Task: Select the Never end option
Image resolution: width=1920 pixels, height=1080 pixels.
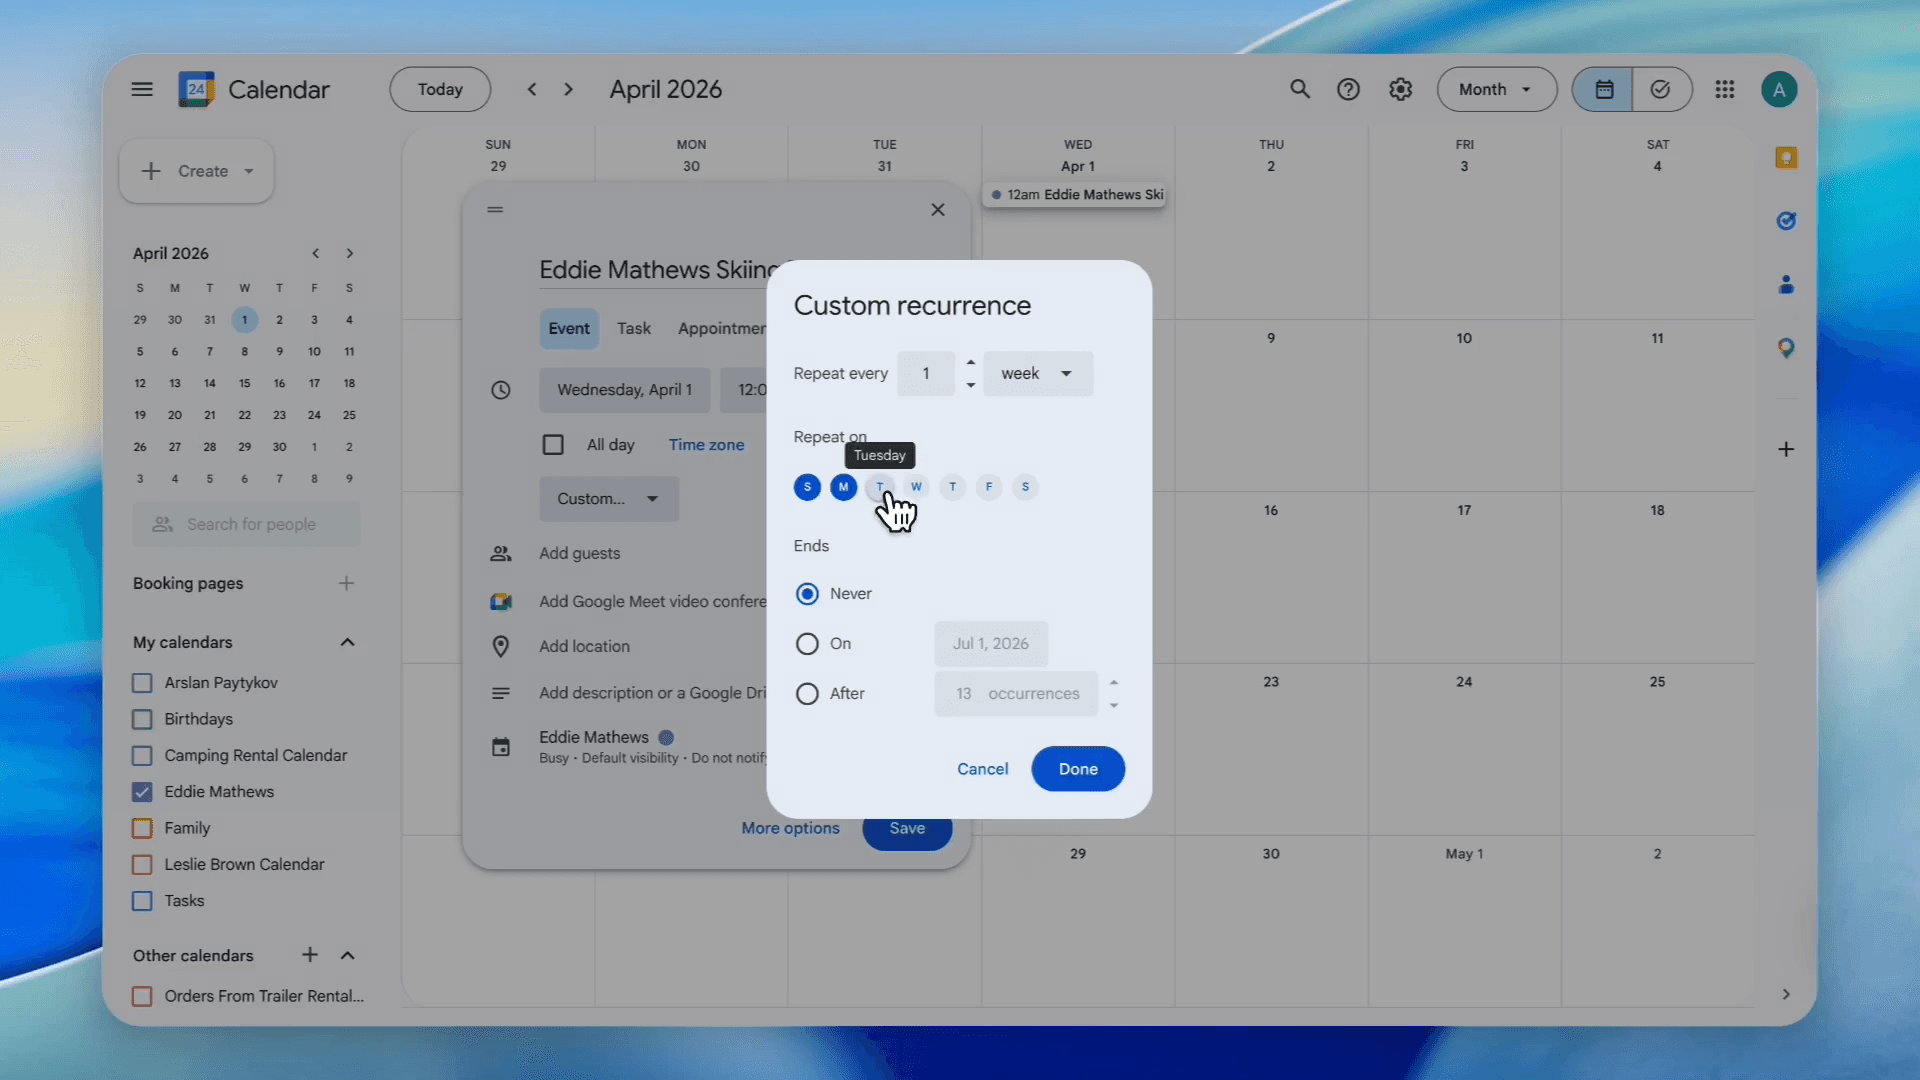Action: (x=807, y=594)
